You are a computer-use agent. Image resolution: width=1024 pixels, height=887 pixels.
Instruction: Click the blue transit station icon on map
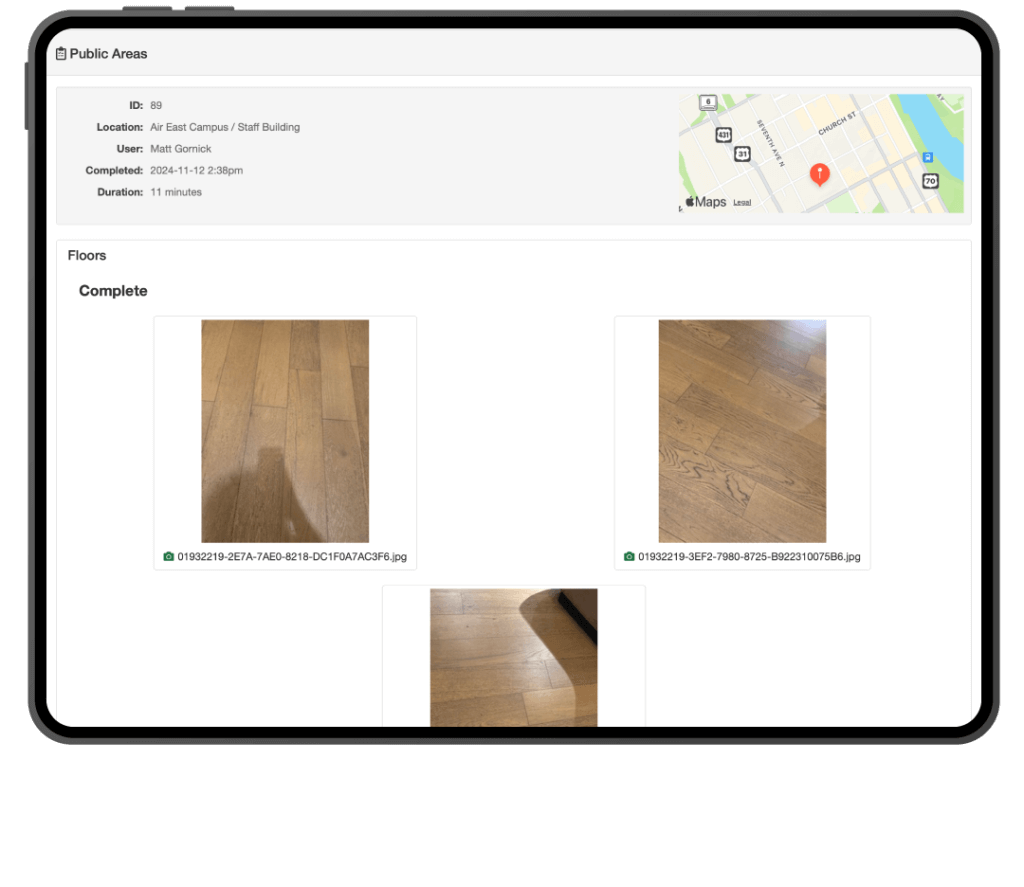[927, 157]
